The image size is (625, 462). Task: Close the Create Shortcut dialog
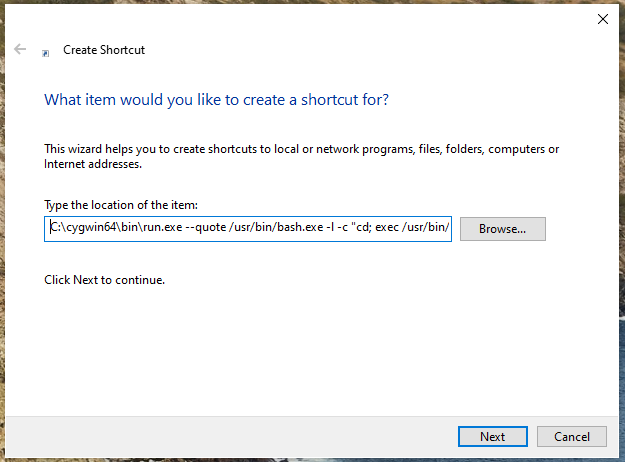[x=603, y=19]
